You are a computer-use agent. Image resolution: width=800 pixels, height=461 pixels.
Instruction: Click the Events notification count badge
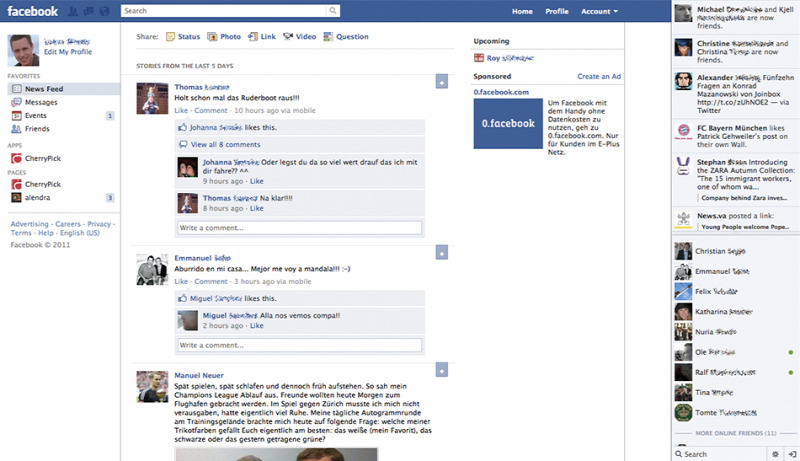pos(110,116)
